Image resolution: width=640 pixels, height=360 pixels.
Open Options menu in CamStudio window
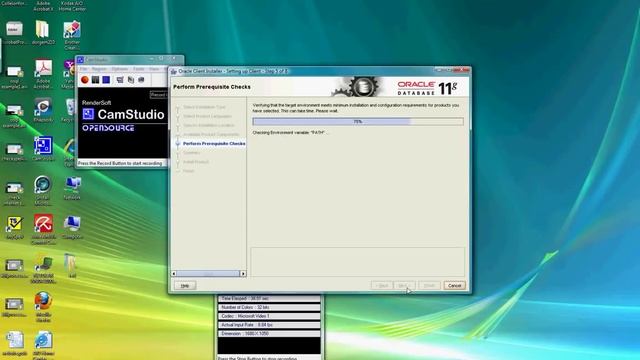pos(120,69)
